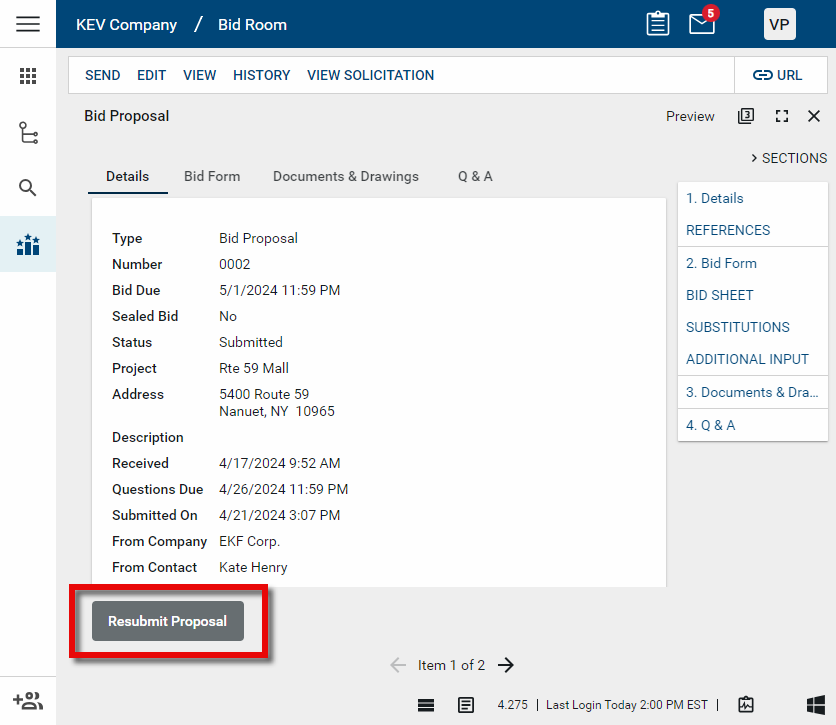836x725 pixels.
Task: Go to next item using right arrow
Action: (x=506, y=665)
